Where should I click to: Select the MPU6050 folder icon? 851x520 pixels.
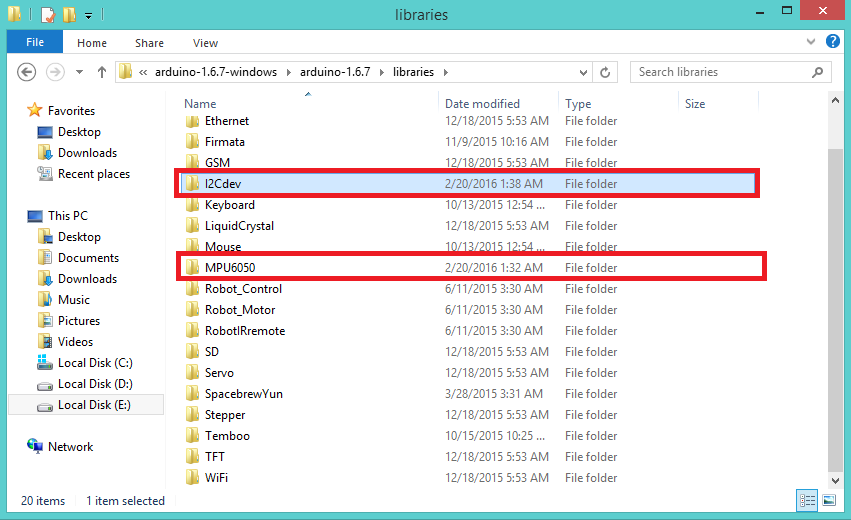click(192, 268)
